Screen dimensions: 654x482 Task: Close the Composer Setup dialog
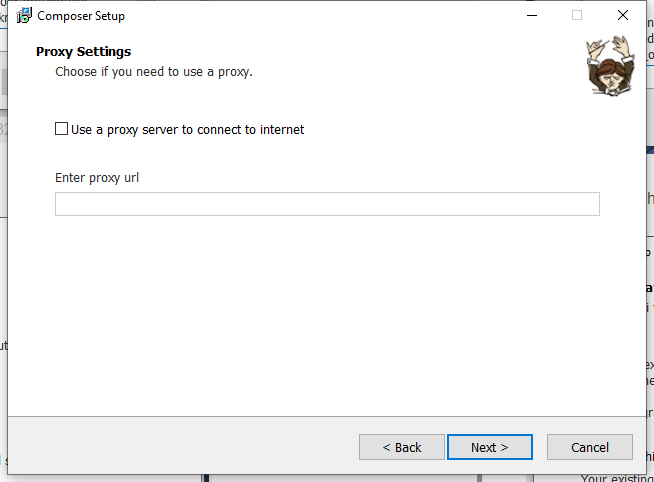[x=623, y=16]
